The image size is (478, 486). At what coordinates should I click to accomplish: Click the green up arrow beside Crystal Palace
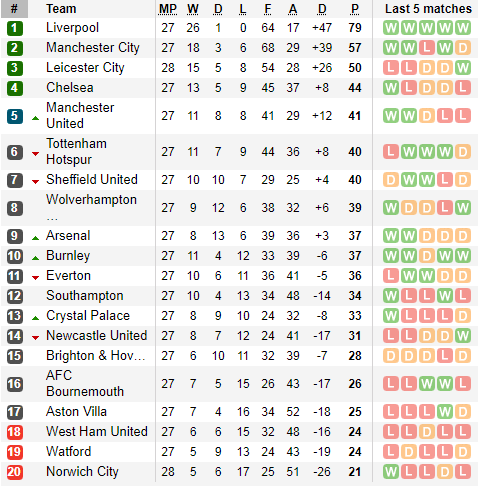tap(35, 318)
